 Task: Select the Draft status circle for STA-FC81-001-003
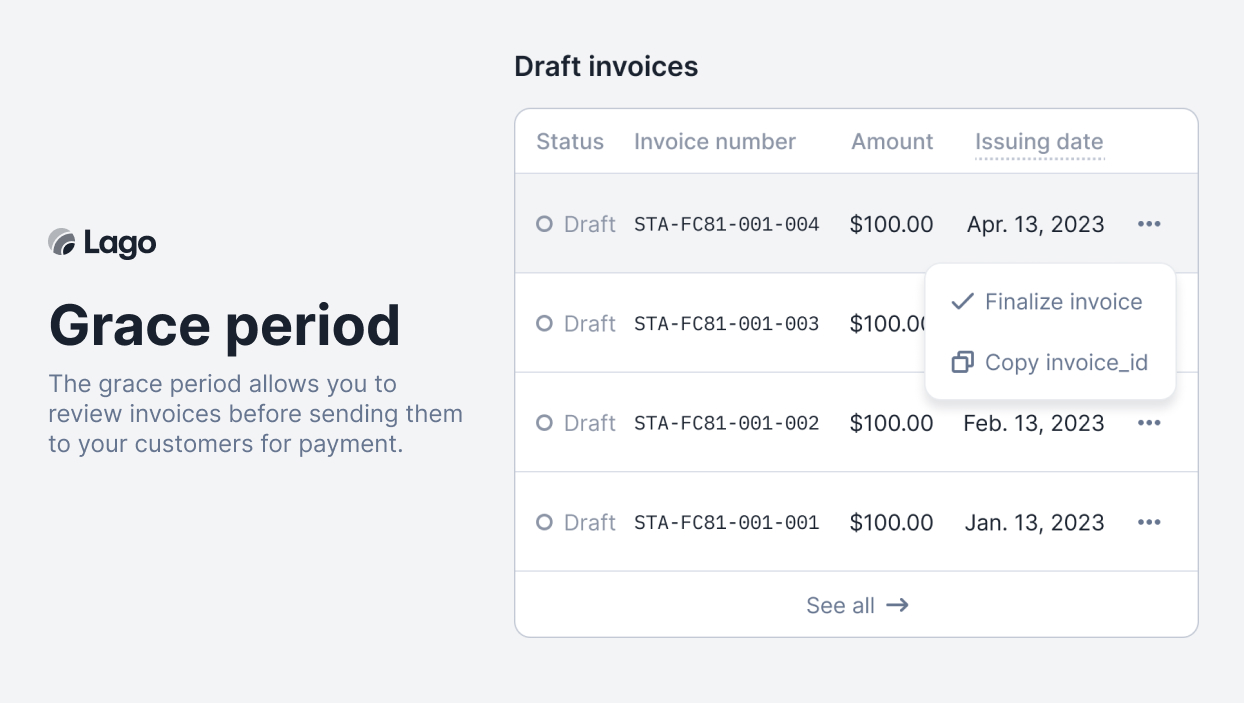(x=545, y=323)
